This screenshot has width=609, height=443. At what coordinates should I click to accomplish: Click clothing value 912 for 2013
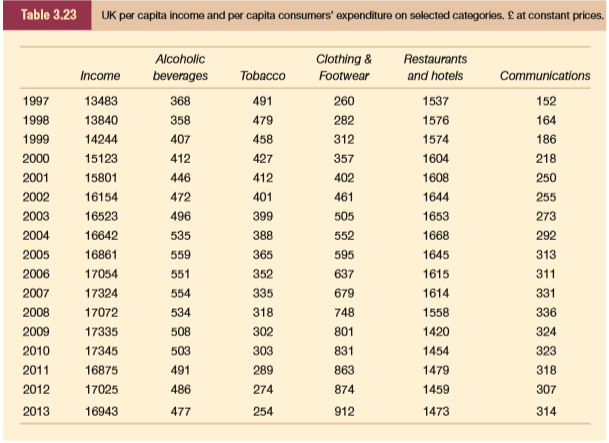click(x=344, y=412)
